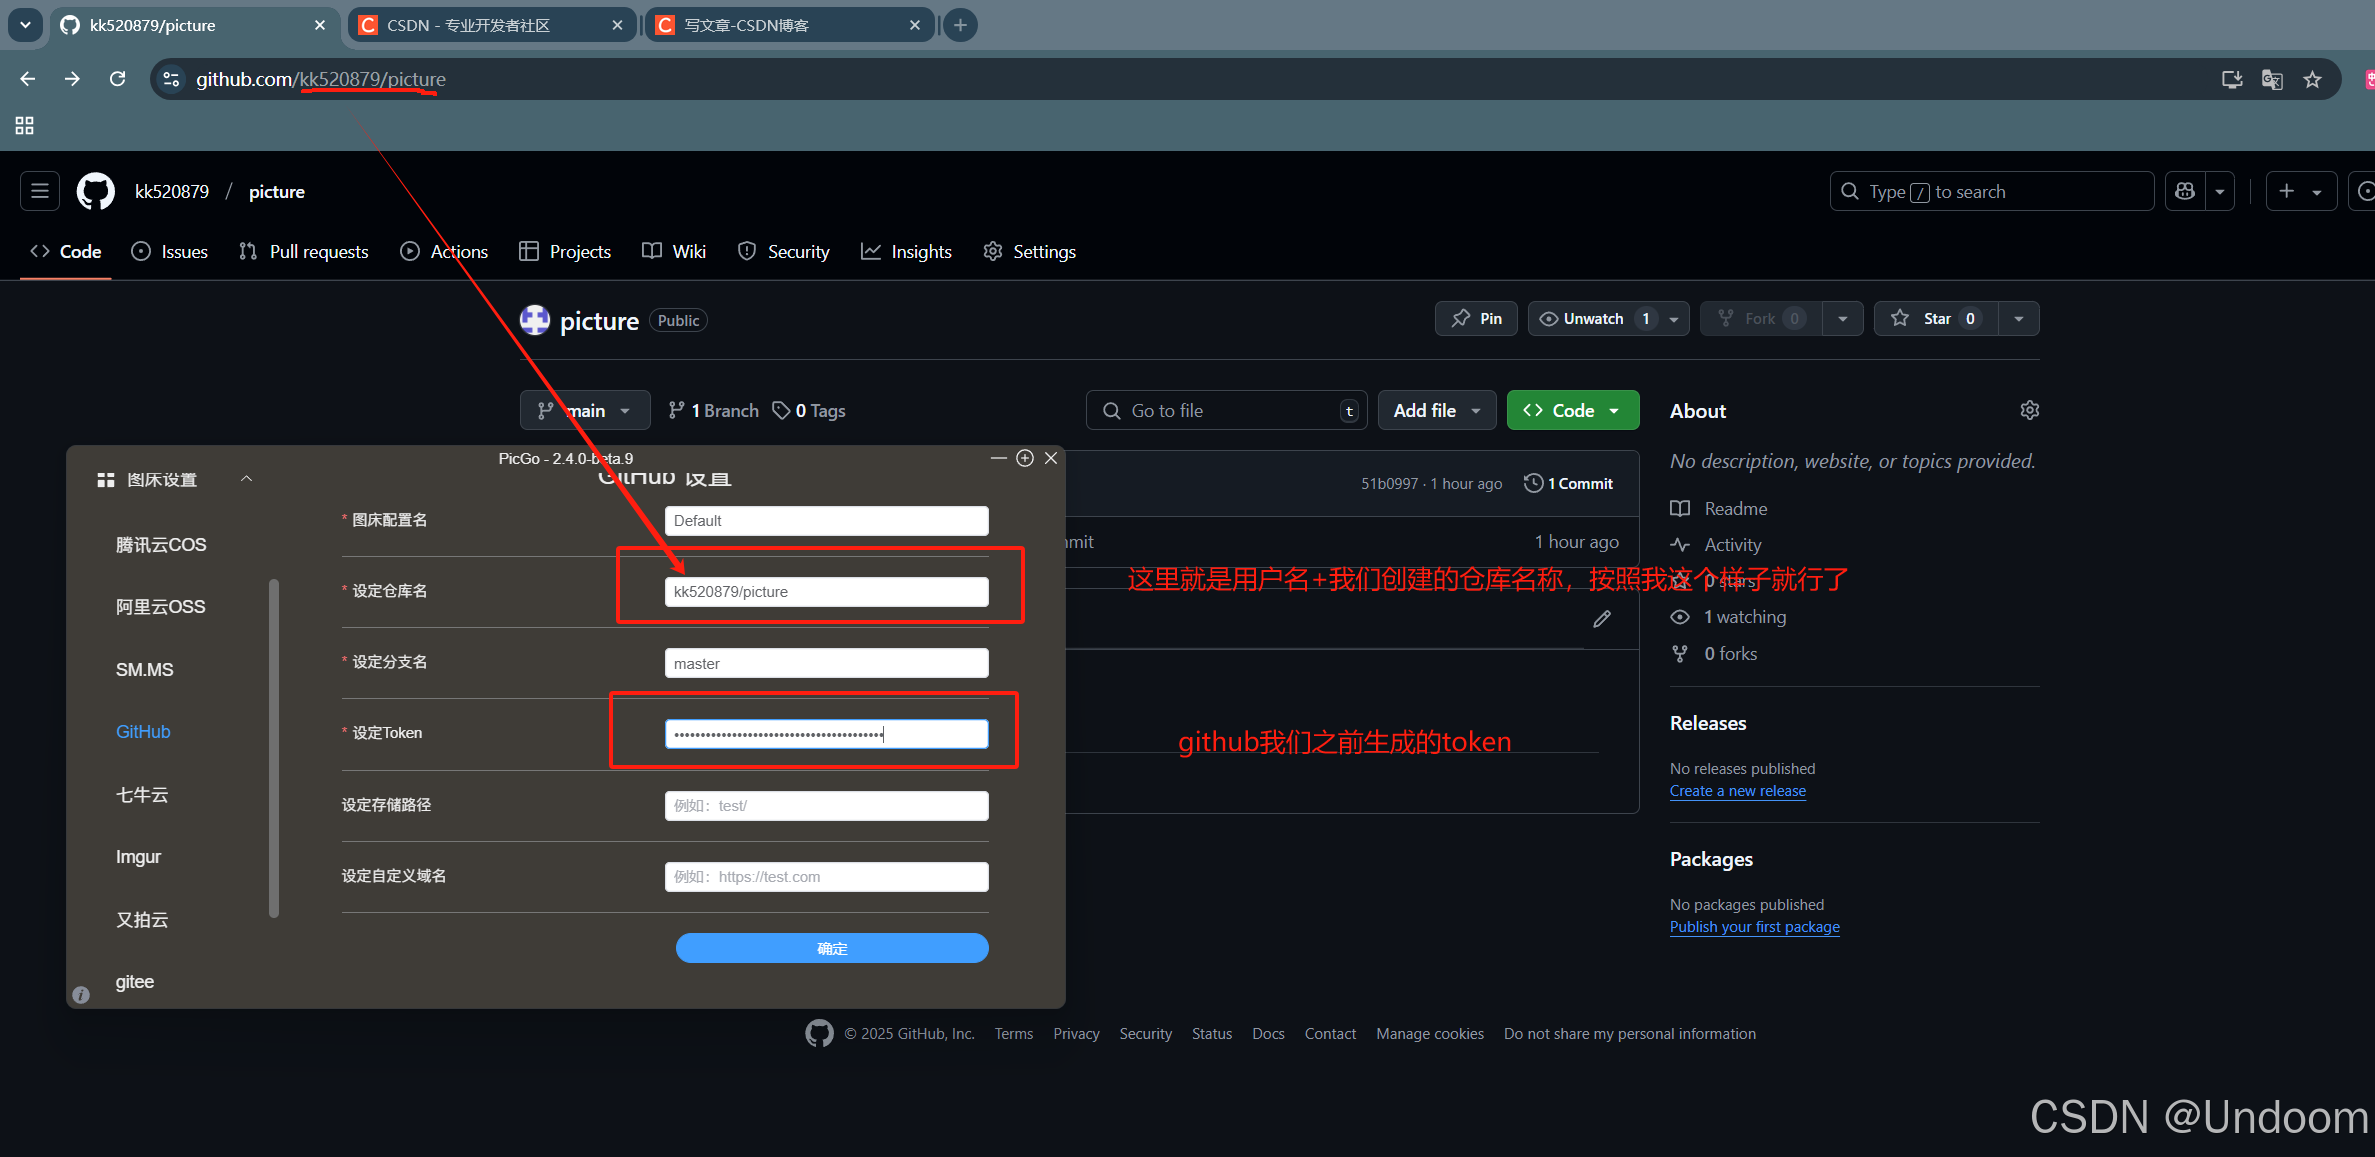This screenshot has width=2375, height=1157.
Task: Click the Publish your first package link
Action: point(1755,927)
